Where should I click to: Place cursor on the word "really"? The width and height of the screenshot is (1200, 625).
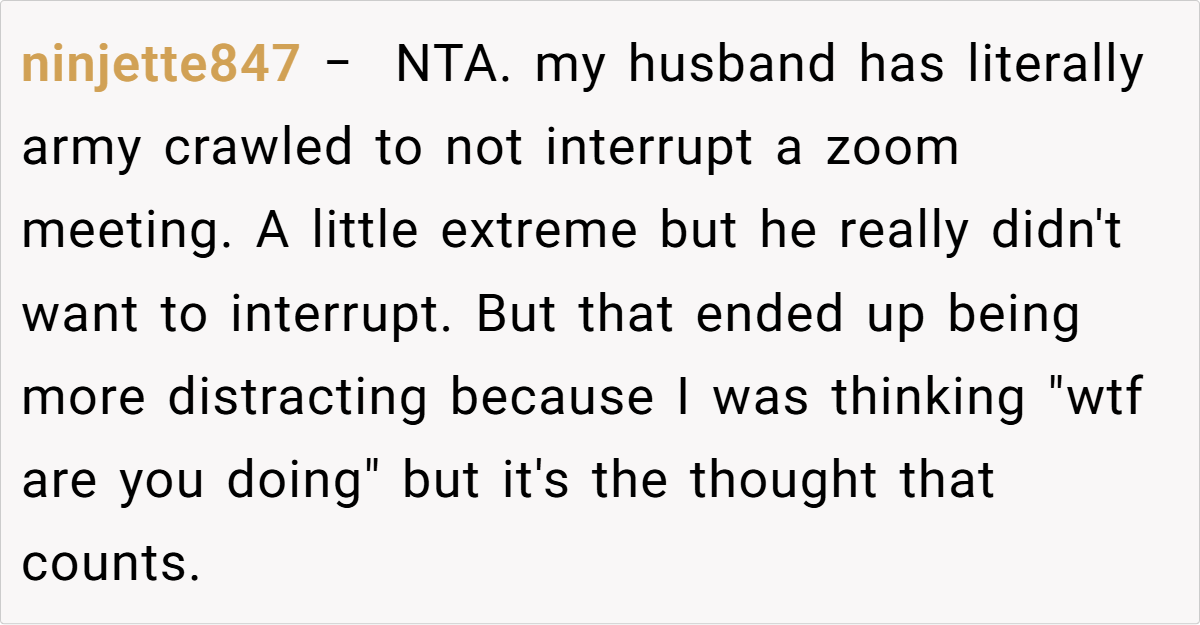tap(904, 233)
